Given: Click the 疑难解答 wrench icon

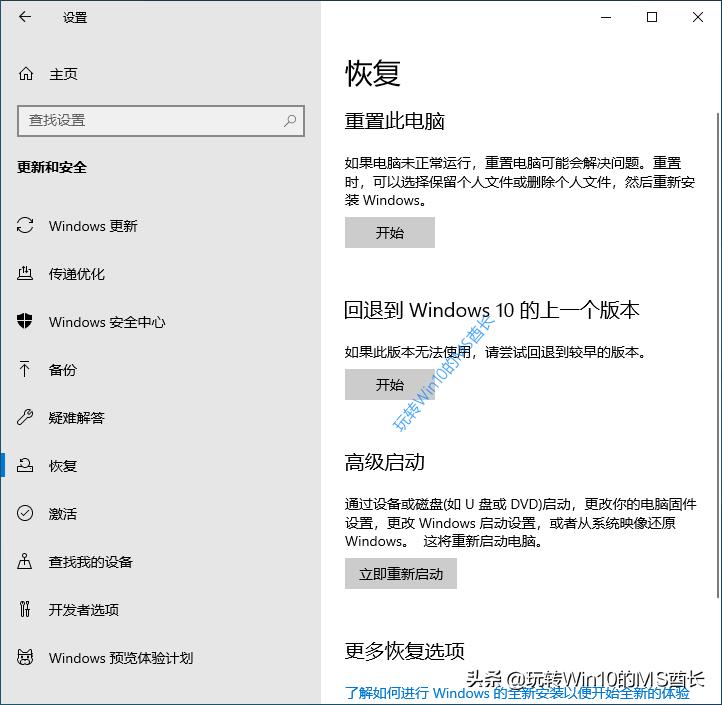Looking at the screenshot, I should pos(25,417).
